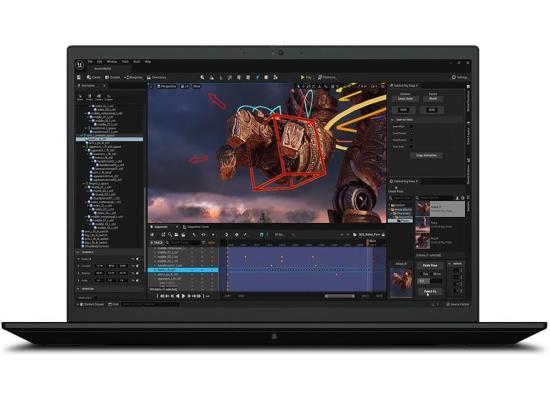The width and height of the screenshot is (550, 400).
Task: Click the track filter funnel icon
Action: pyautogui.click(x=203, y=243)
